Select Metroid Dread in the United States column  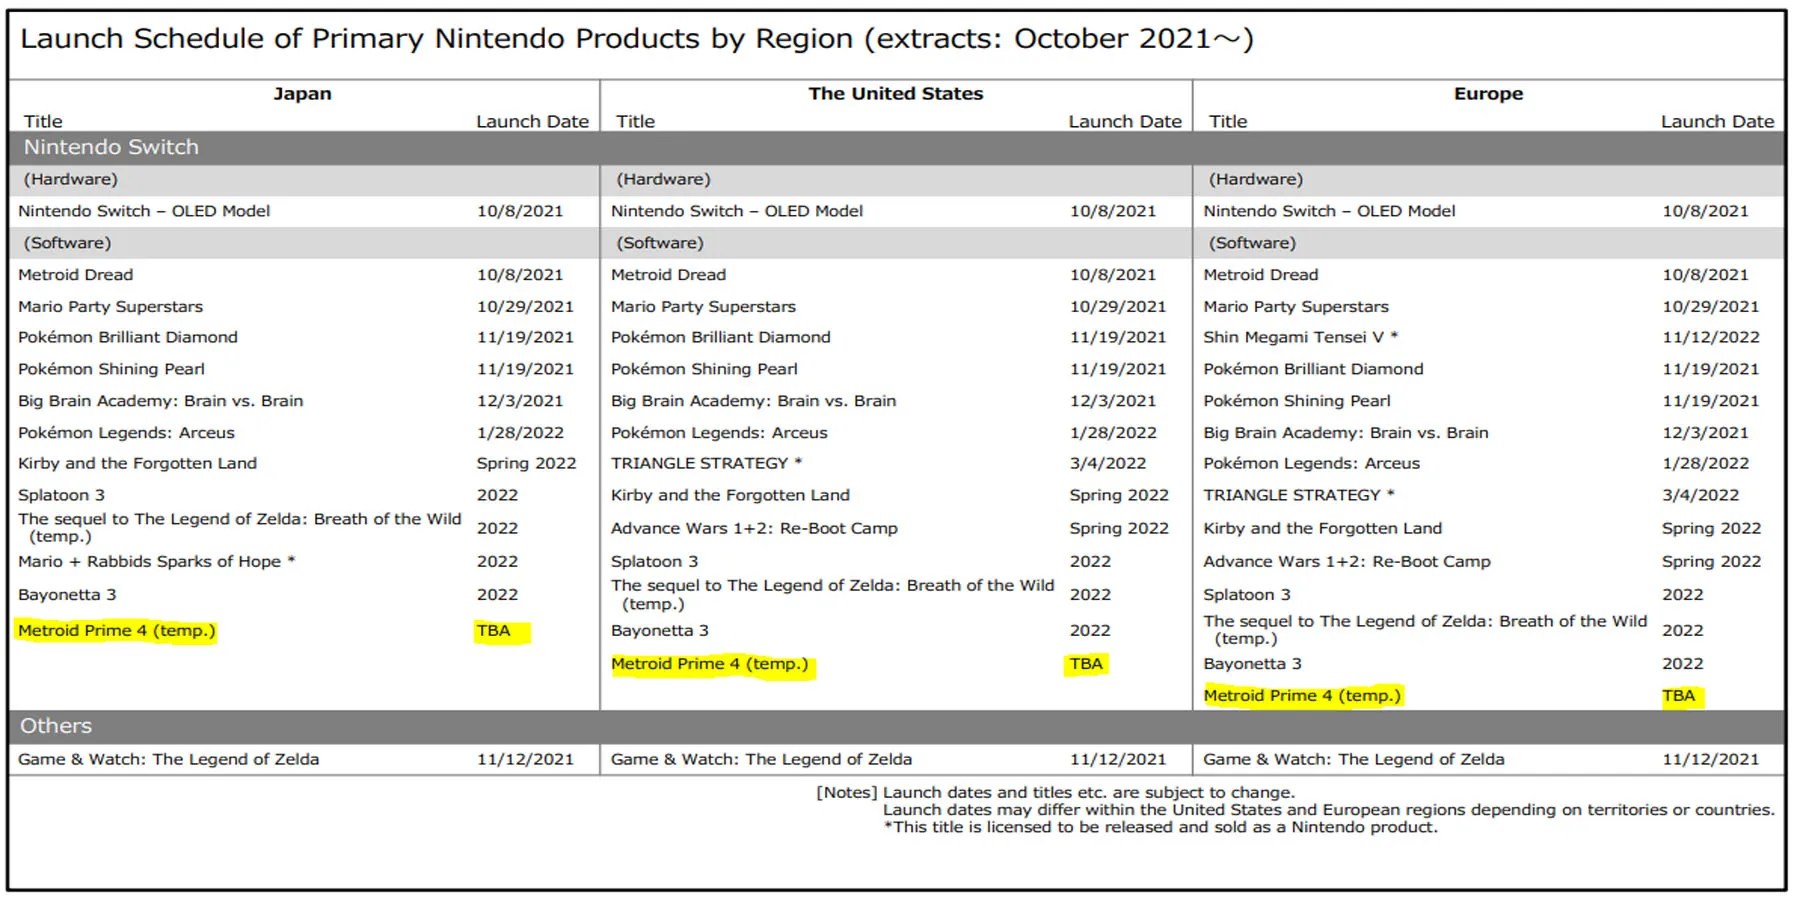coord(668,274)
